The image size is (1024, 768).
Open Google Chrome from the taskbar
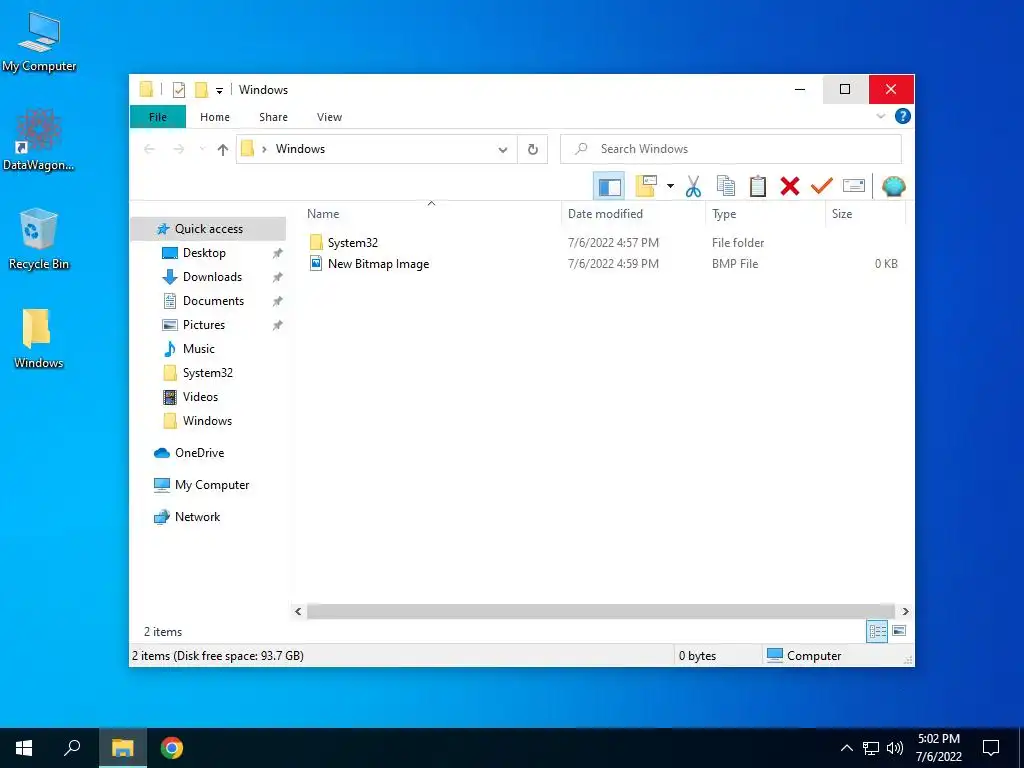[x=172, y=748]
